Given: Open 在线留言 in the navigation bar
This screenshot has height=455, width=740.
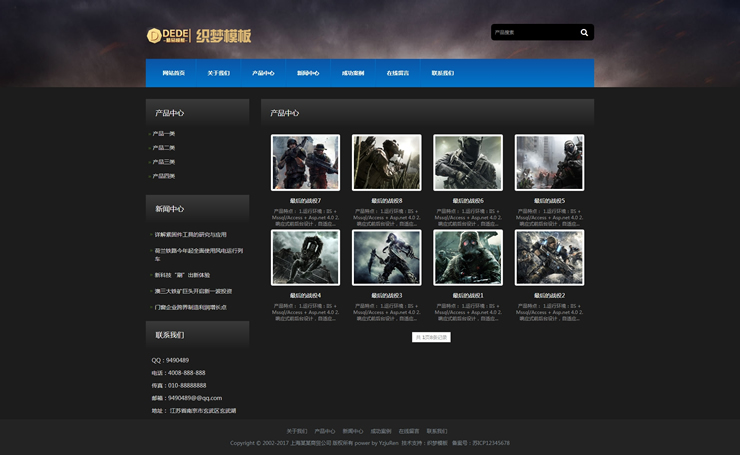Looking at the screenshot, I should pyautogui.click(x=398, y=73).
